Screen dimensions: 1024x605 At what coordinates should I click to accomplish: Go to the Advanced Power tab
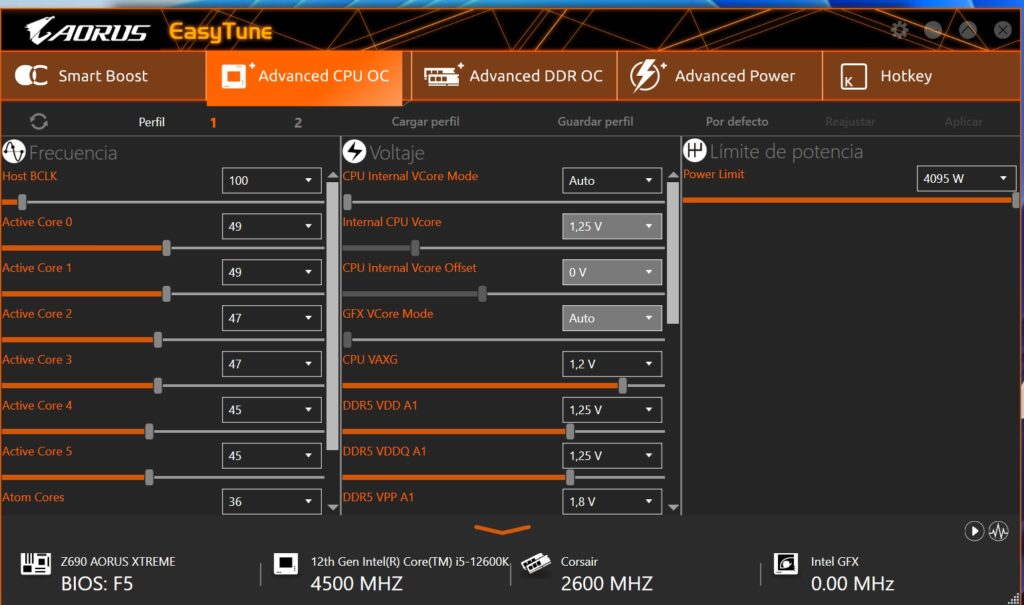click(x=719, y=76)
